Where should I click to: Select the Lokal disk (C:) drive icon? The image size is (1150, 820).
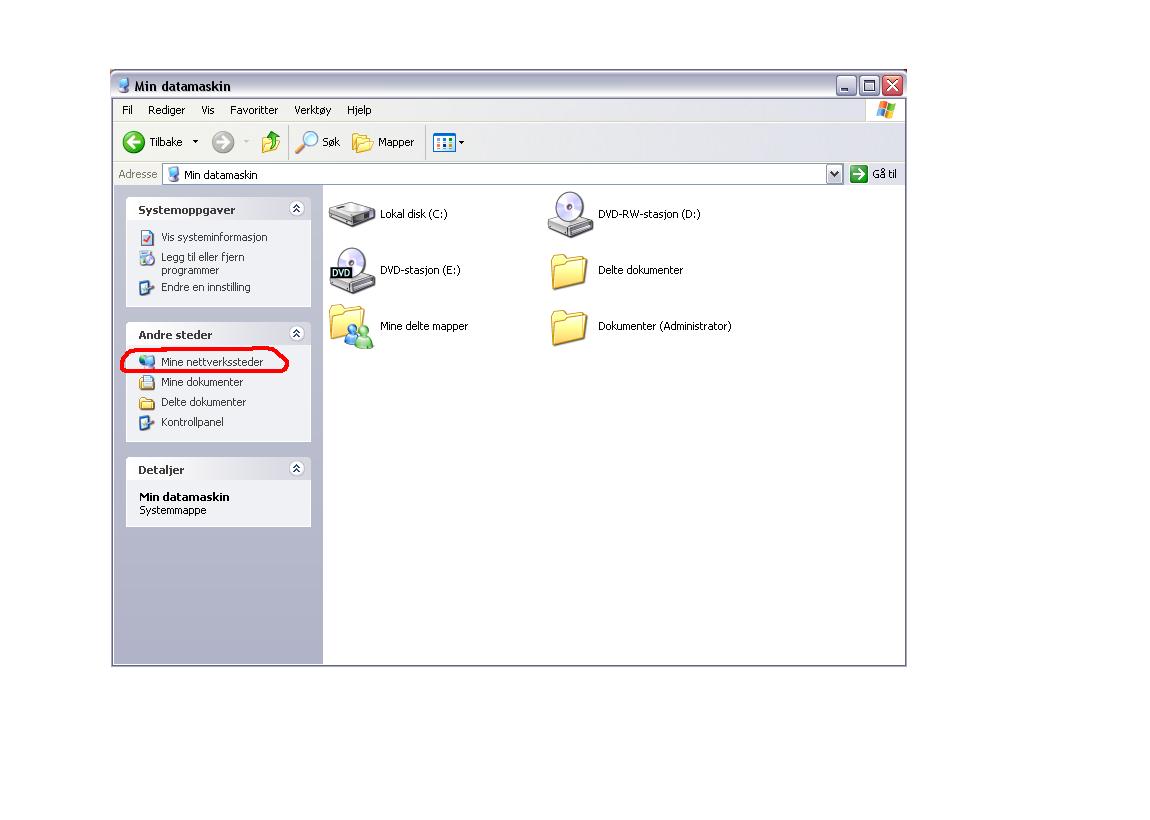(352, 214)
